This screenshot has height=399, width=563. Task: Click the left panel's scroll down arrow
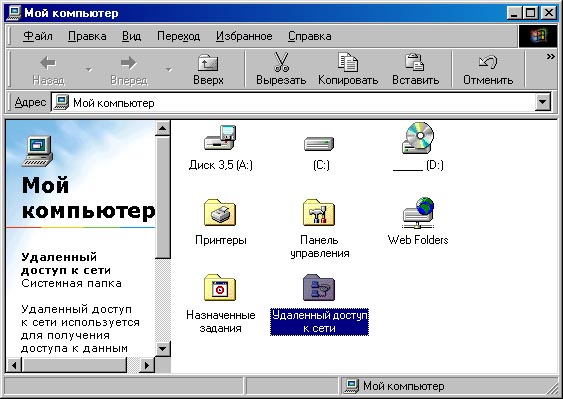tap(163, 348)
